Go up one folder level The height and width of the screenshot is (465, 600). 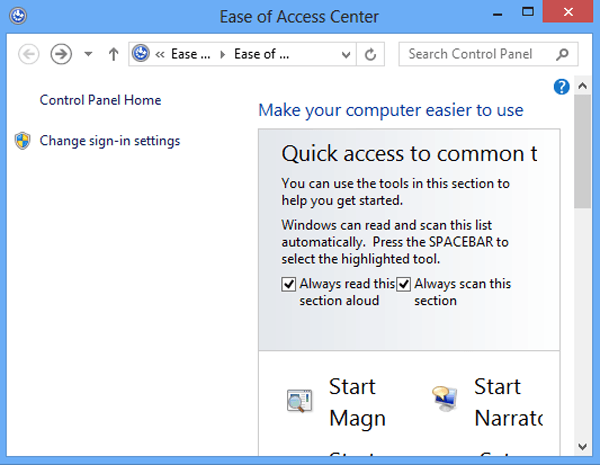click(x=113, y=54)
